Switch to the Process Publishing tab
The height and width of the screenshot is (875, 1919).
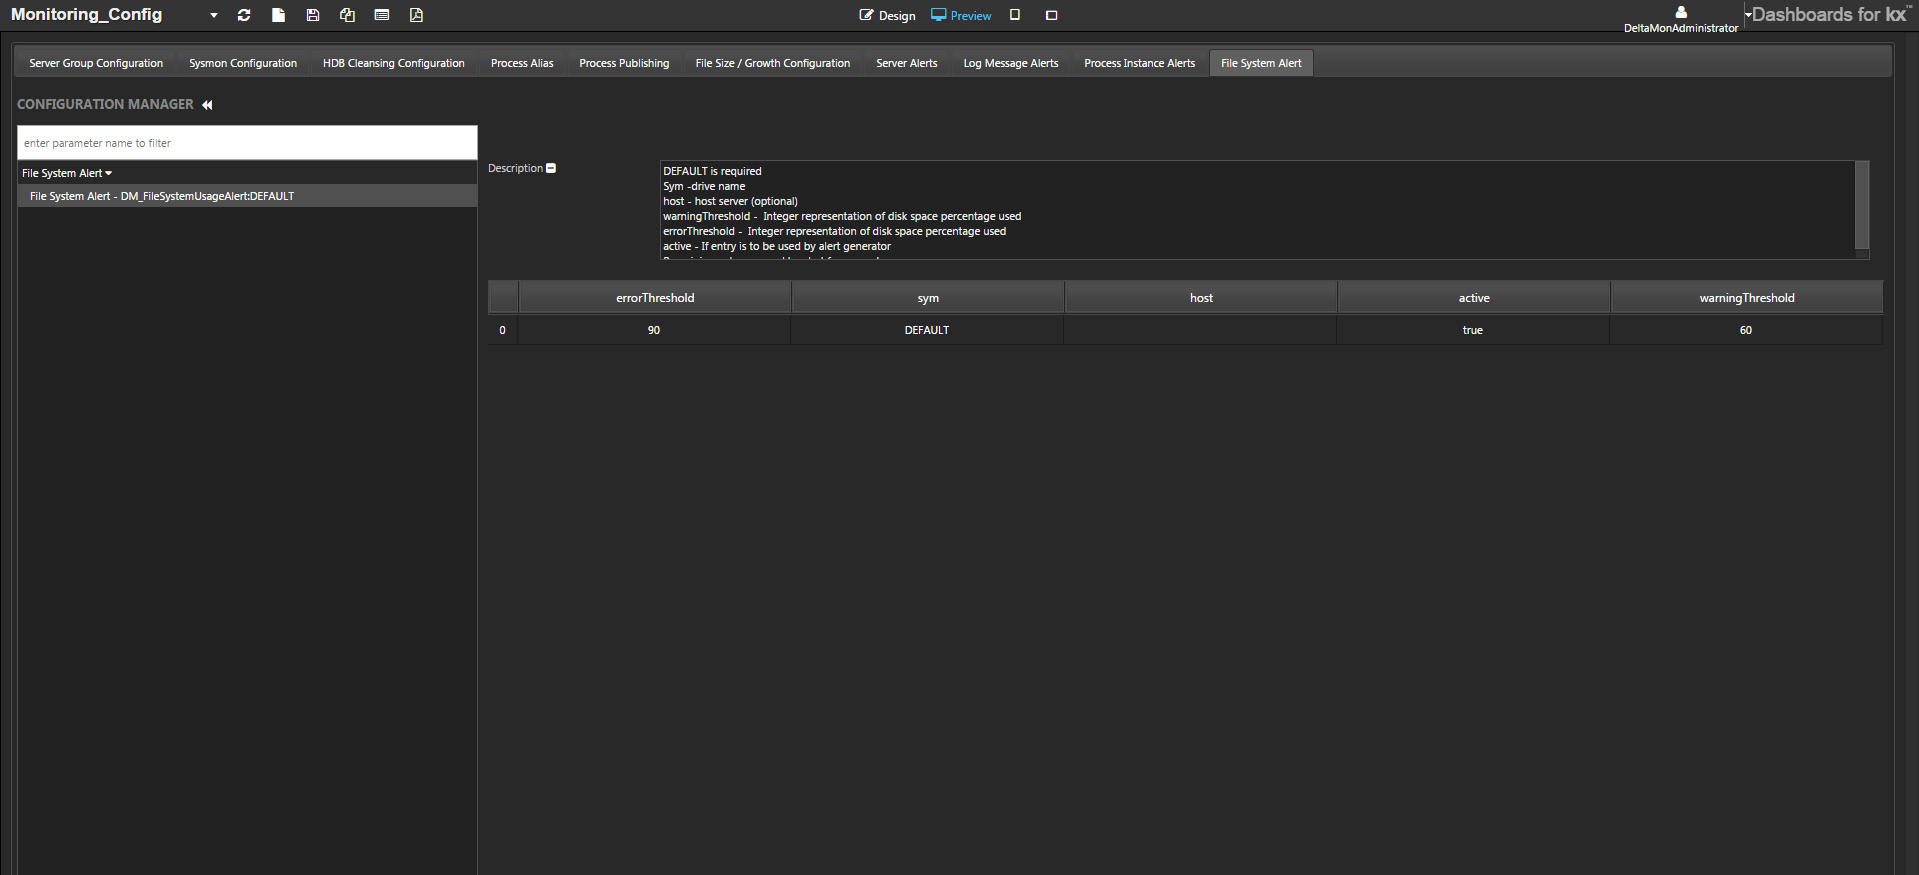[624, 63]
